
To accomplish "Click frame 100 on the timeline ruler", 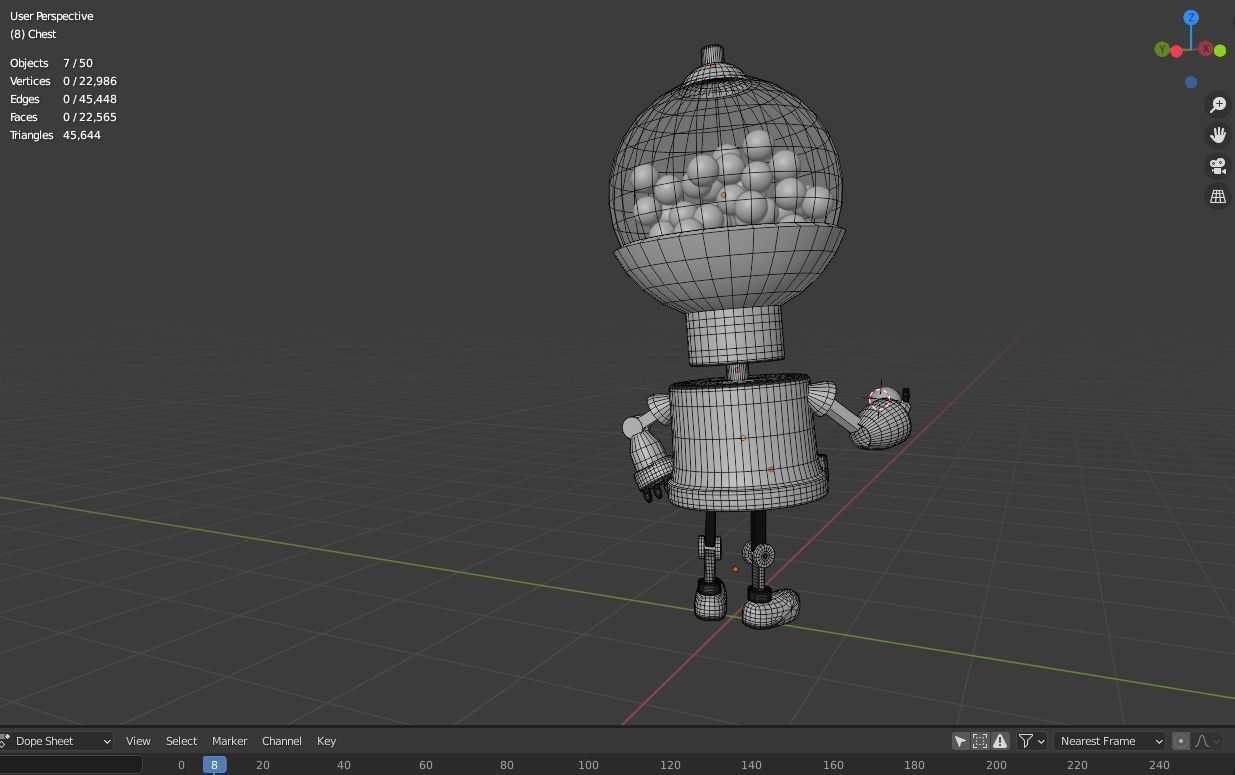I will (588, 765).
